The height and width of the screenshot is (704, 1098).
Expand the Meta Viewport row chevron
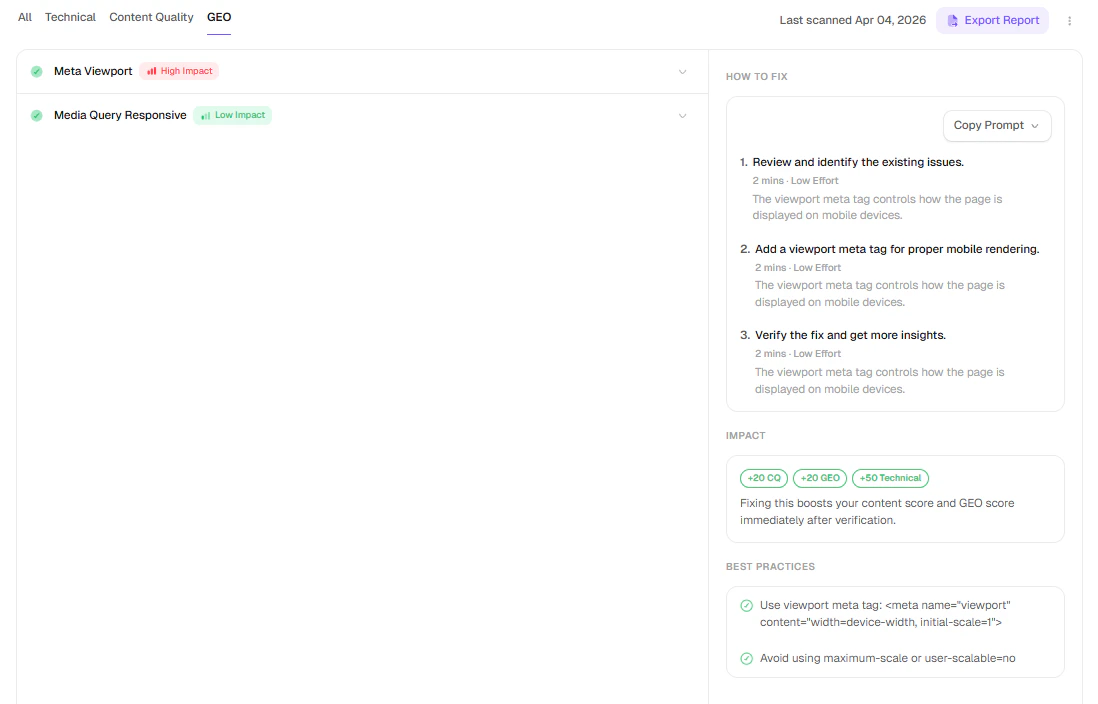point(683,72)
